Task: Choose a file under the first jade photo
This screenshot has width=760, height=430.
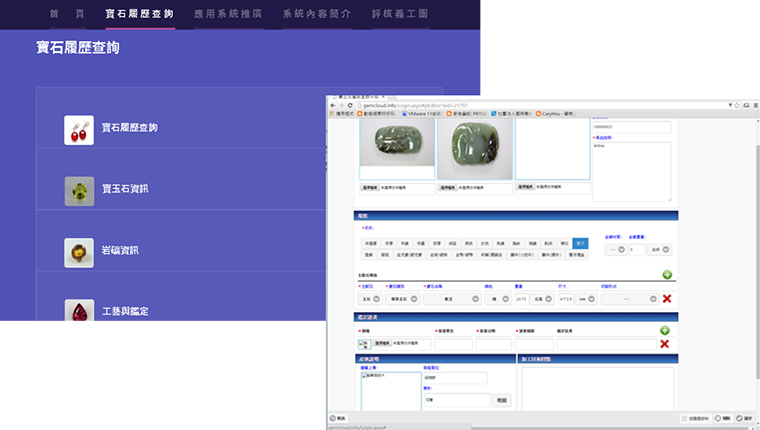Action: pos(370,188)
